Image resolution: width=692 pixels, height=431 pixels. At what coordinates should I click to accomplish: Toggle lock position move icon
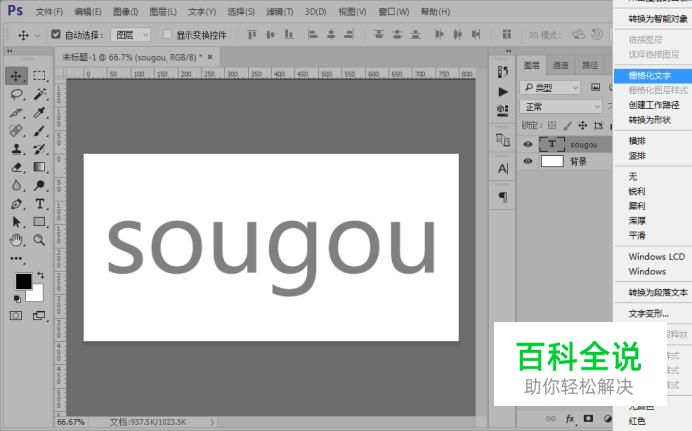(583, 125)
